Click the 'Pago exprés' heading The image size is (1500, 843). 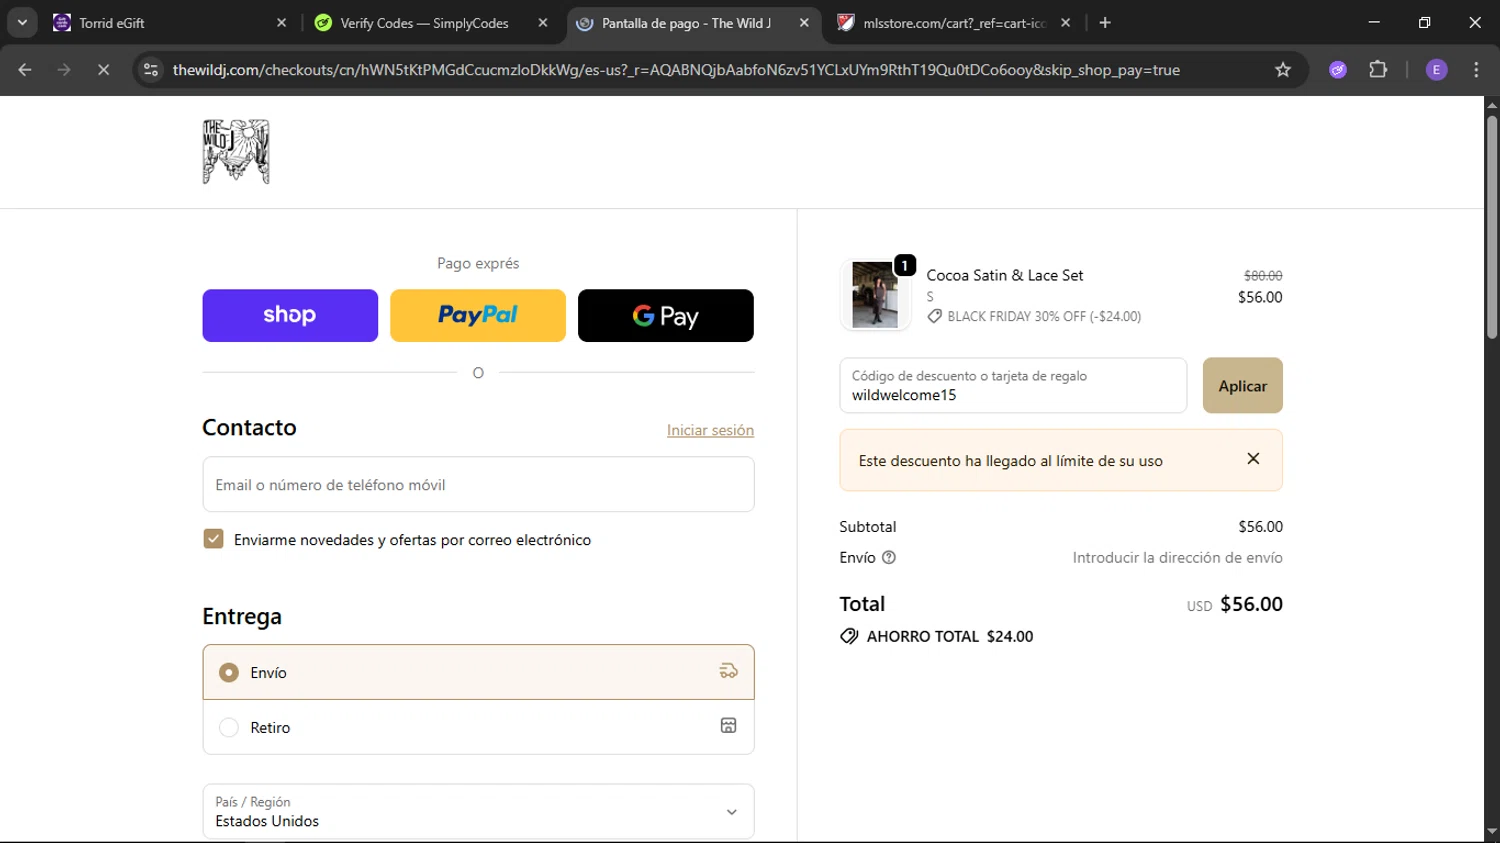(478, 263)
